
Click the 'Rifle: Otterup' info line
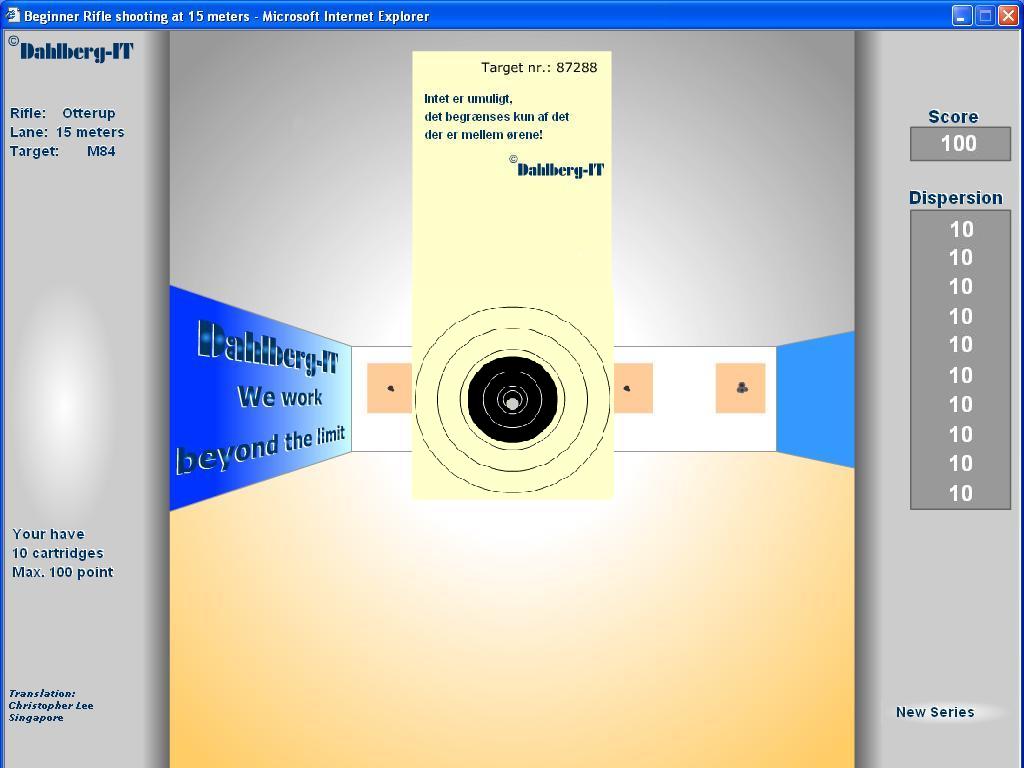(x=62, y=113)
